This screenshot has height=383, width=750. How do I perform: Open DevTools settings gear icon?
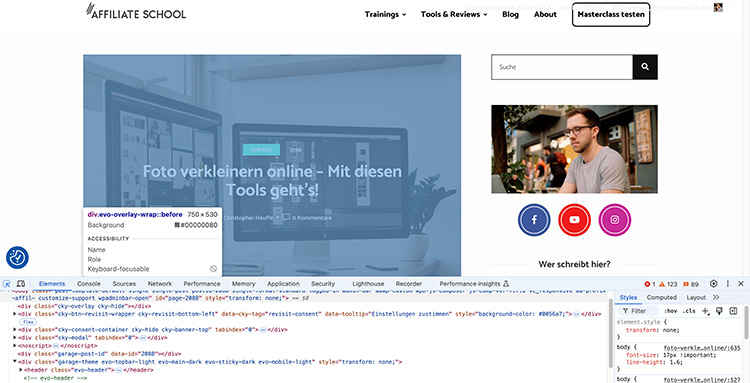(714, 284)
